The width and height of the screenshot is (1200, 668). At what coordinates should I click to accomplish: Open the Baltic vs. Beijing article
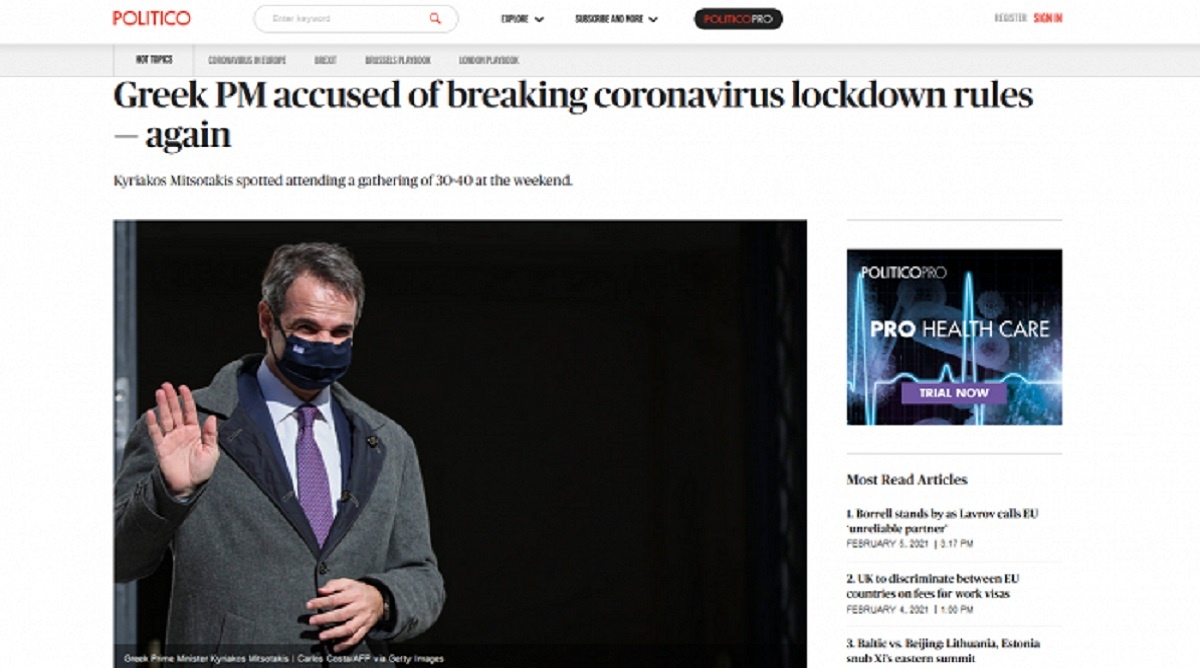coord(942,650)
